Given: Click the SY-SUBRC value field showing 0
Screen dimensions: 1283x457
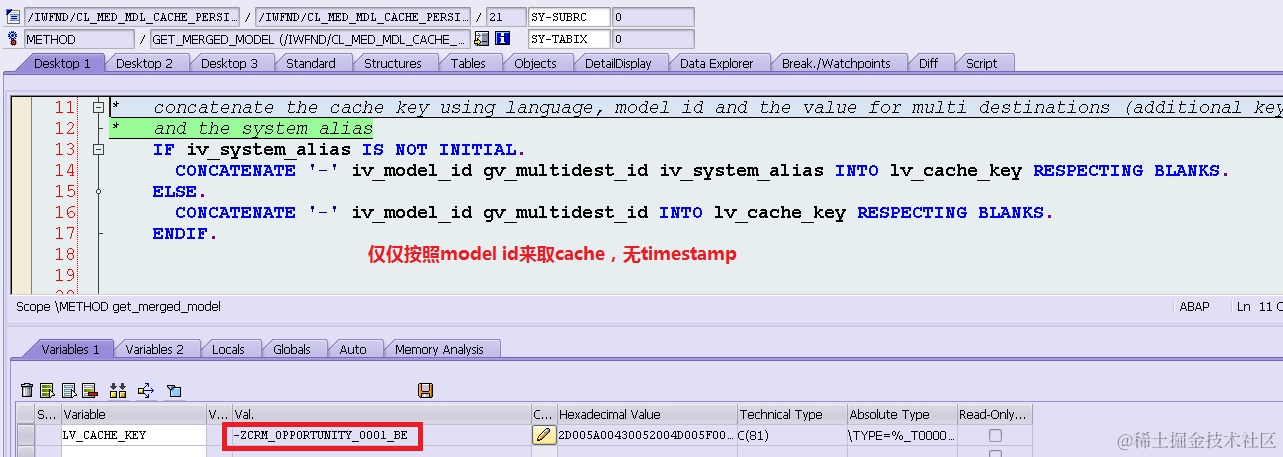Looking at the screenshot, I should pos(652,17).
